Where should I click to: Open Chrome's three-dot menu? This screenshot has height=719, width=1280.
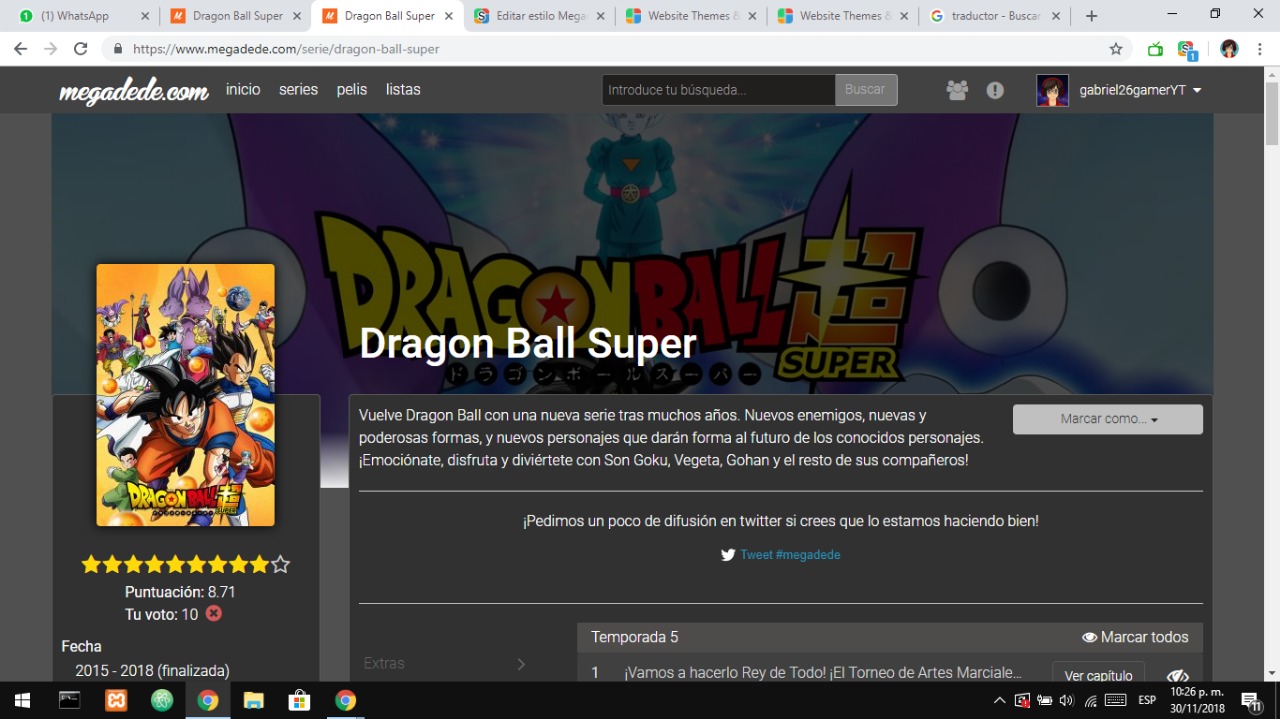pos(1258,49)
